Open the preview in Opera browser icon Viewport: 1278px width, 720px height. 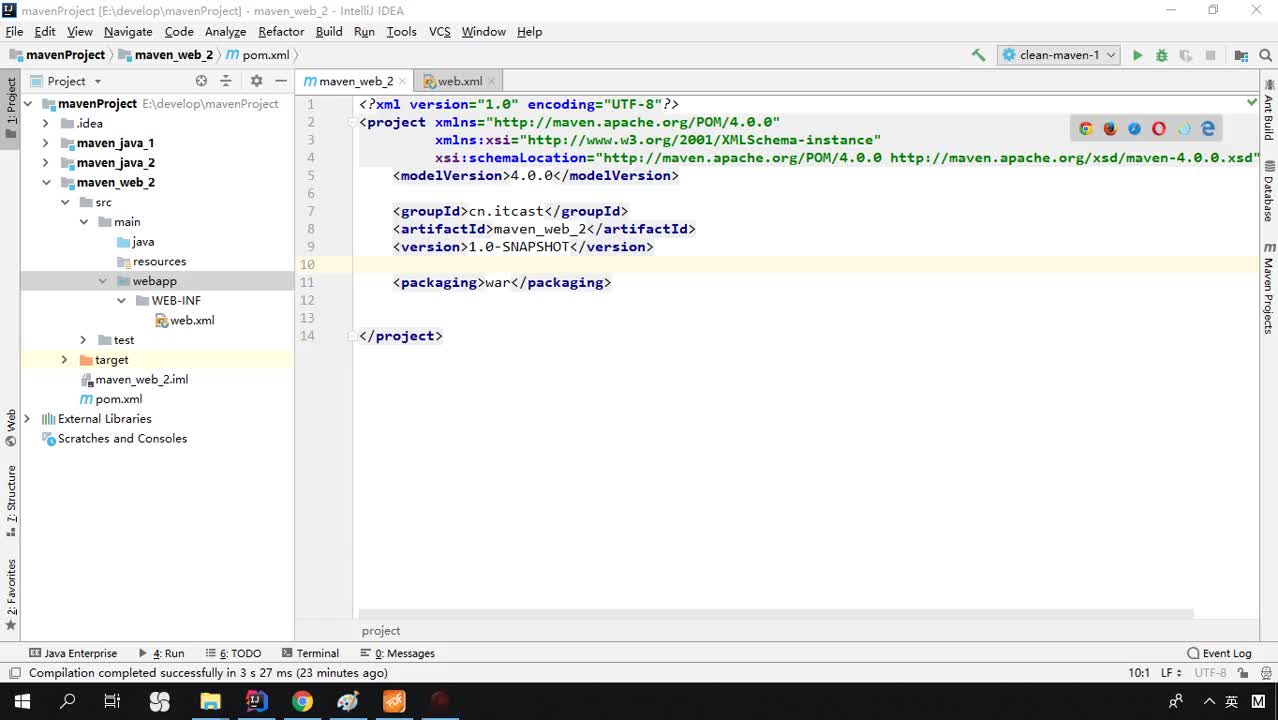coord(1159,128)
